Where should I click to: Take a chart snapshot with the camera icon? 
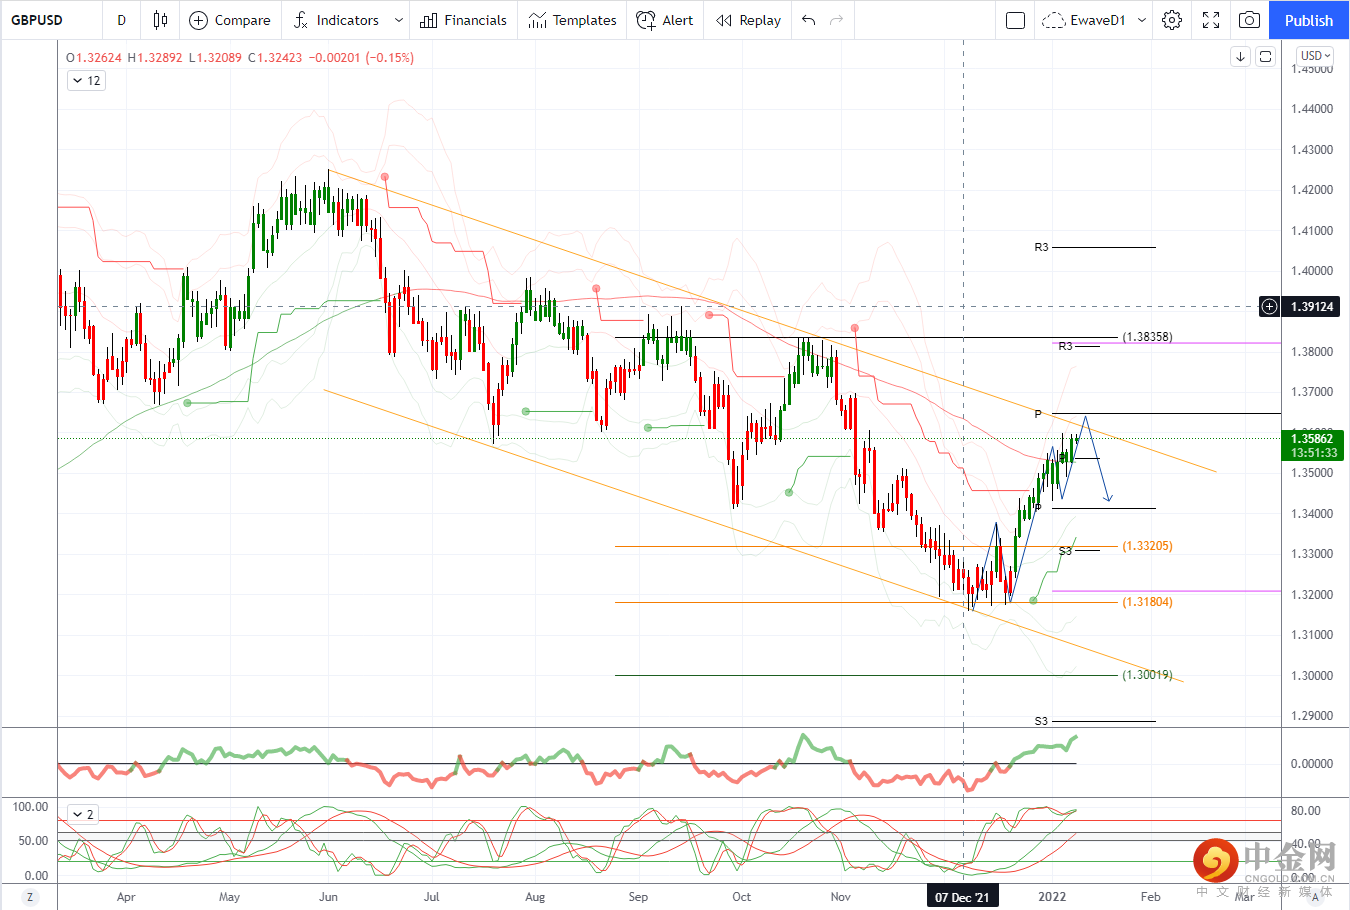1249,20
